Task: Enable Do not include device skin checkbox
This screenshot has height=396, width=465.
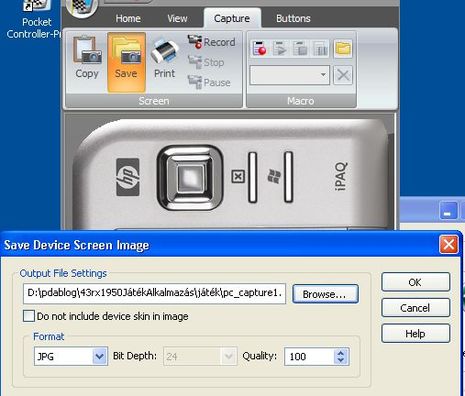Action: click(x=29, y=316)
